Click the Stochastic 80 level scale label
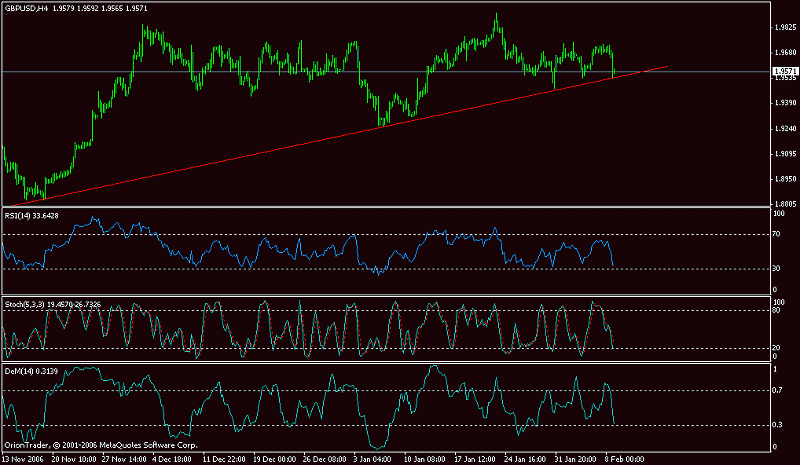This screenshot has width=800, height=465. (x=777, y=310)
